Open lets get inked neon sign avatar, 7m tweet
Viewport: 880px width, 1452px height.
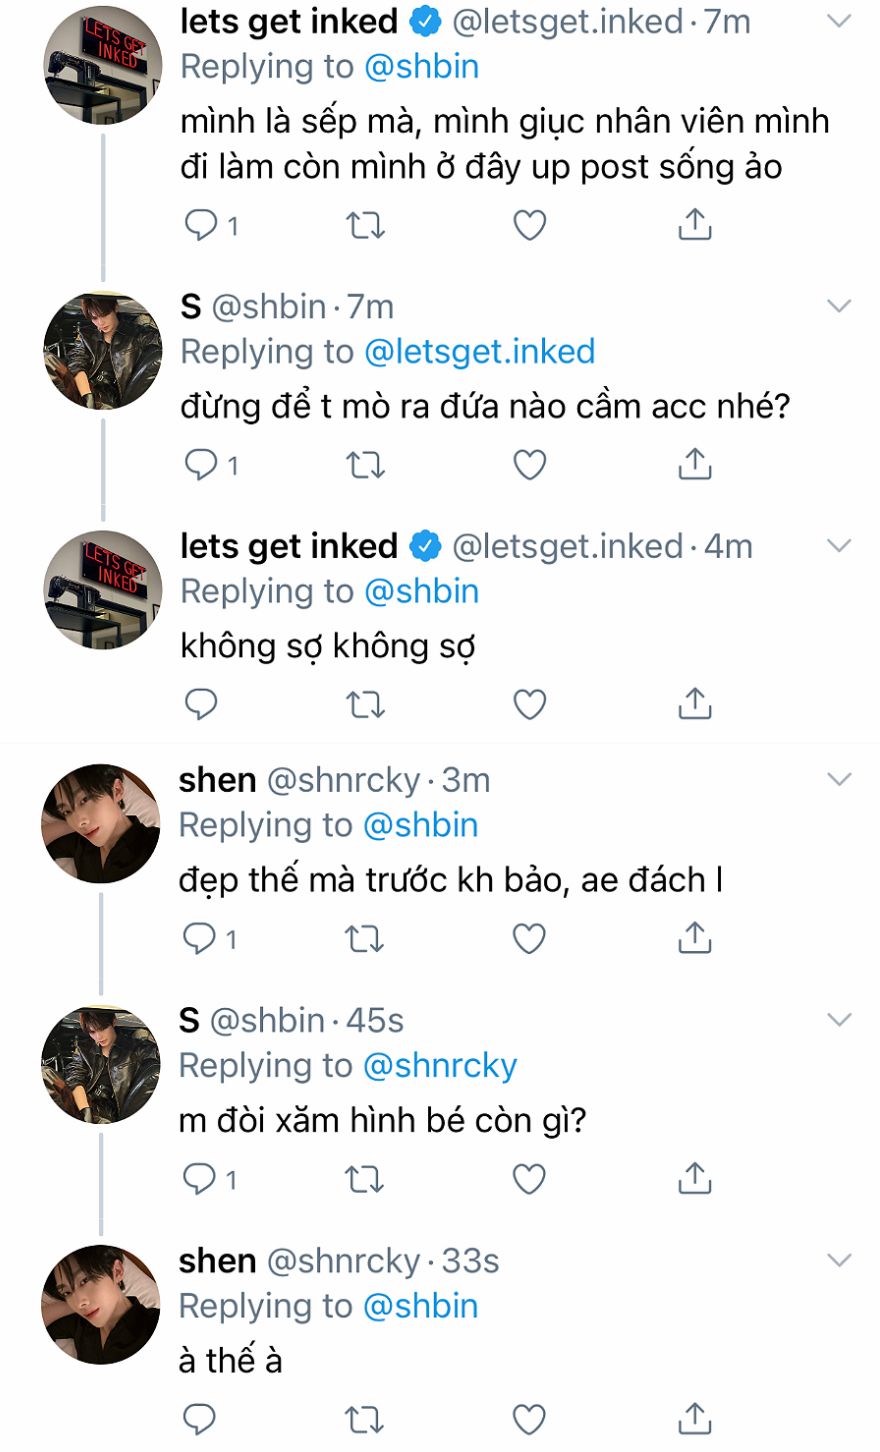pyautogui.click(x=103, y=65)
